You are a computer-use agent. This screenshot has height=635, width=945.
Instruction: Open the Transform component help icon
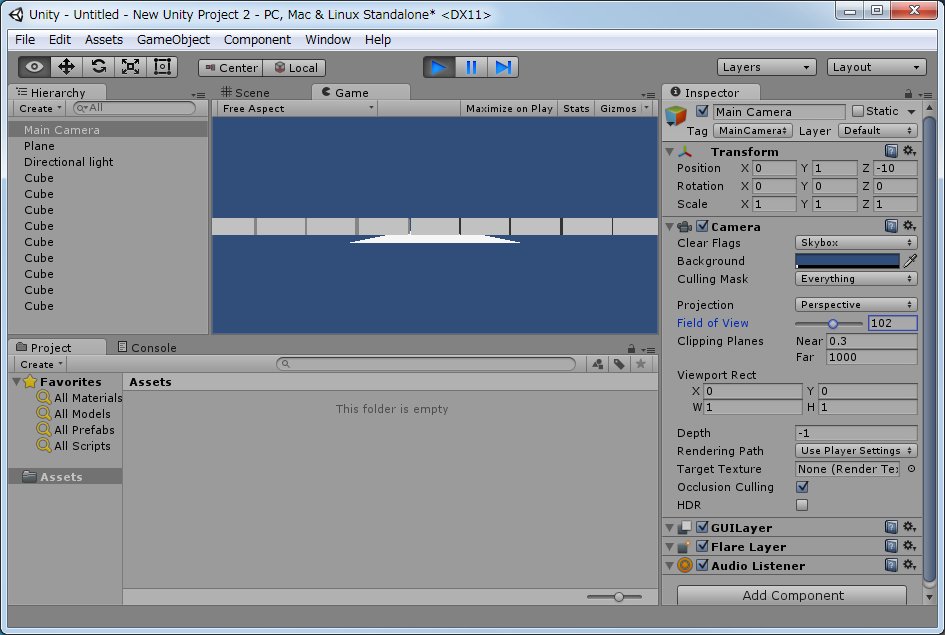[891, 151]
